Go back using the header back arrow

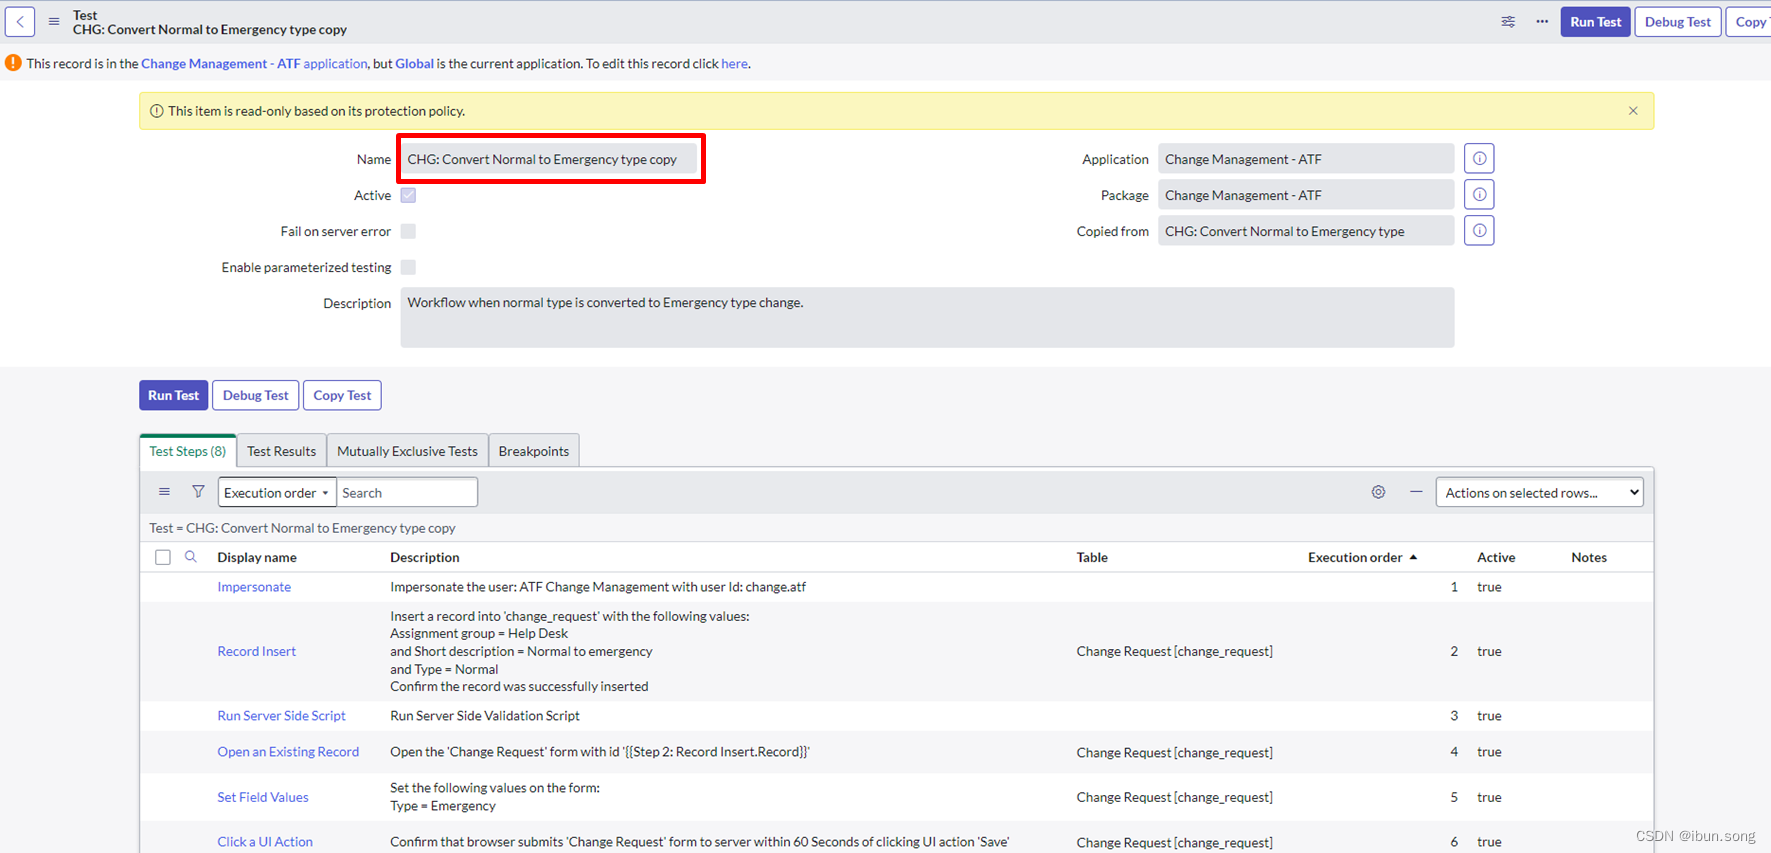point(20,21)
